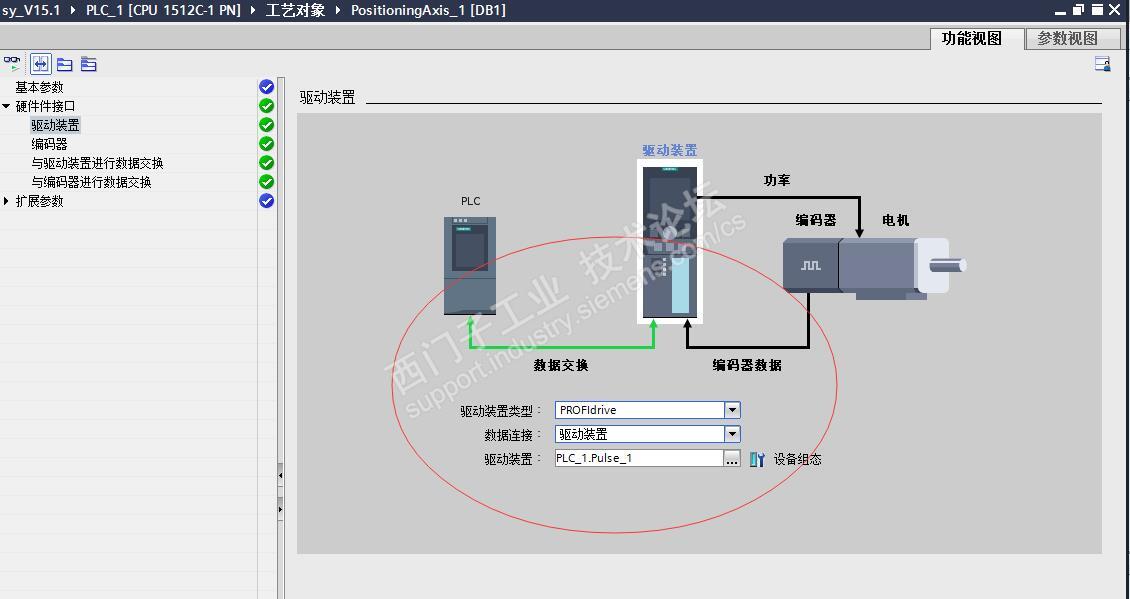Click the PLC_1 [CPU 1512C-1 PN] breadcrumb

pos(164,10)
